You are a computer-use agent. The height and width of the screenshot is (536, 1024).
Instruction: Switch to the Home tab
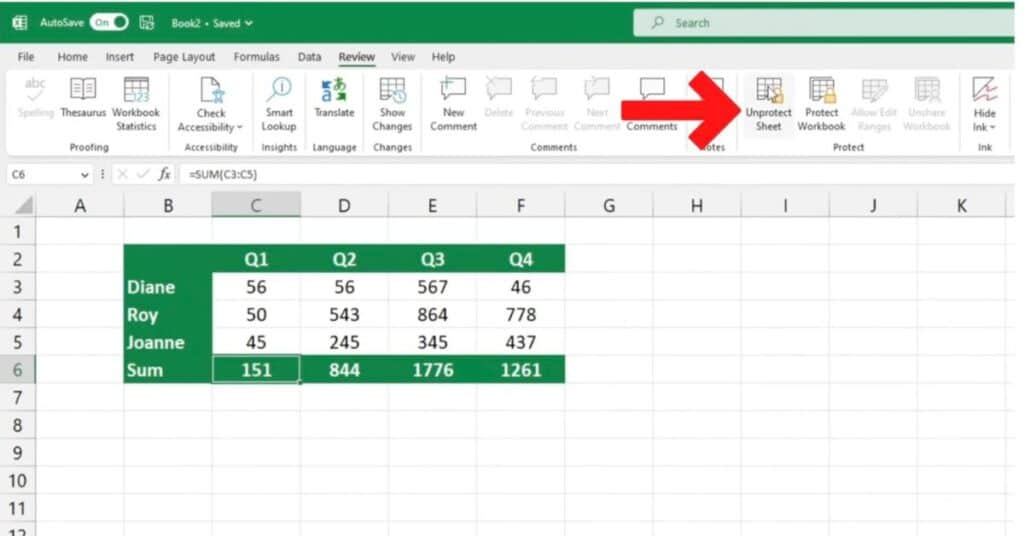click(72, 57)
